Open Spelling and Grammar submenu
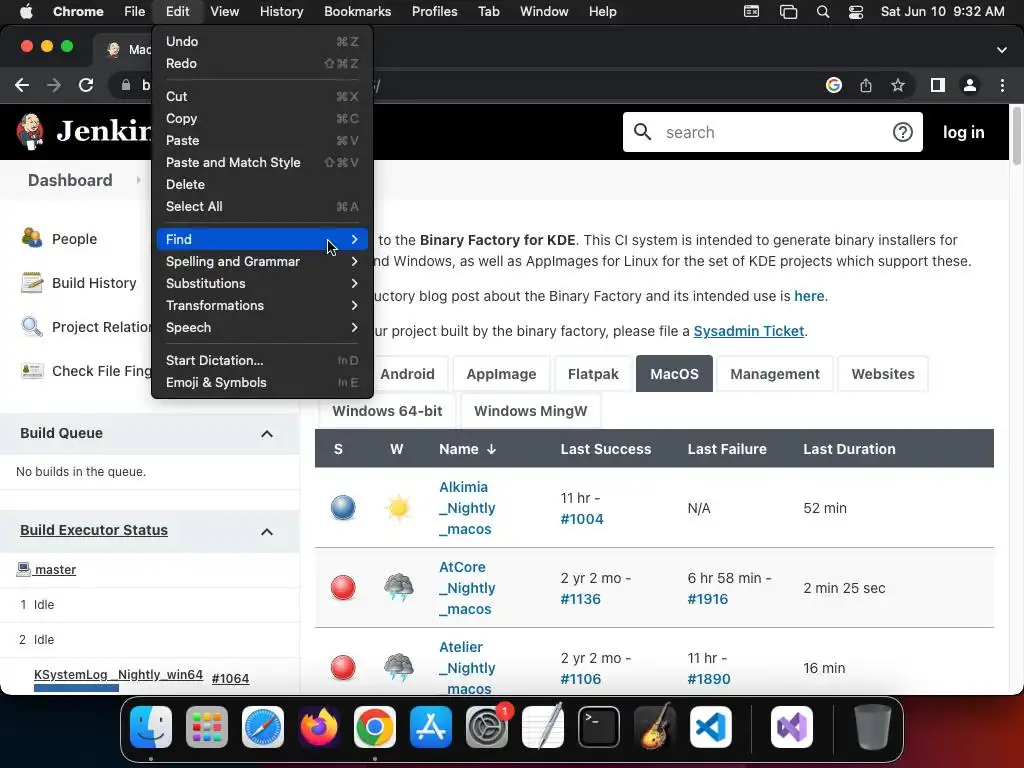Viewport: 1024px width, 768px height. (262, 261)
